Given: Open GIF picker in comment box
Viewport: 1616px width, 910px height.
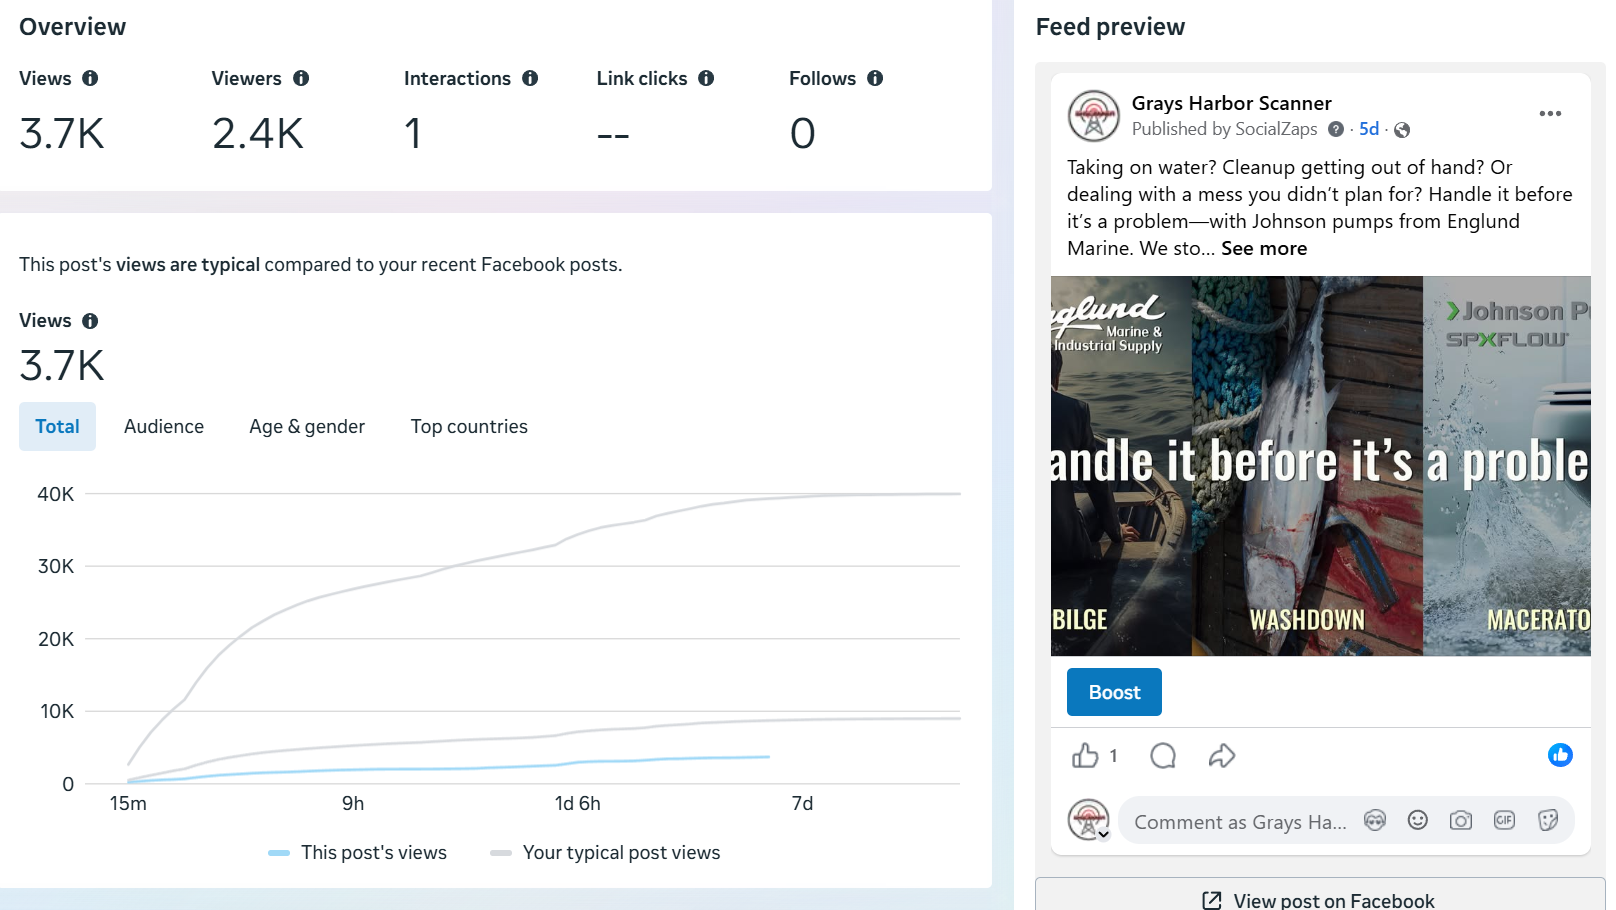Looking at the screenshot, I should (1504, 821).
